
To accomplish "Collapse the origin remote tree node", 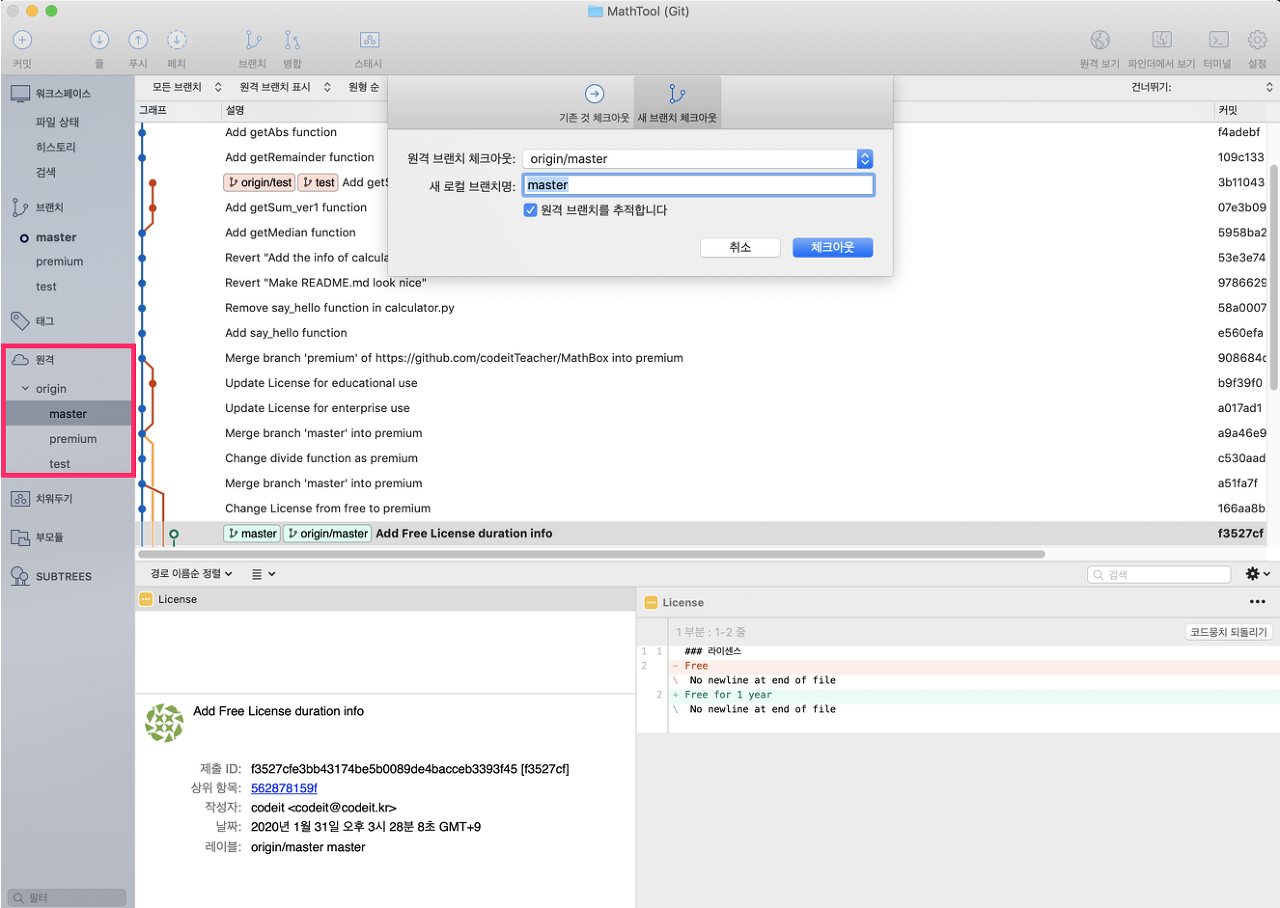I will point(25,389).
